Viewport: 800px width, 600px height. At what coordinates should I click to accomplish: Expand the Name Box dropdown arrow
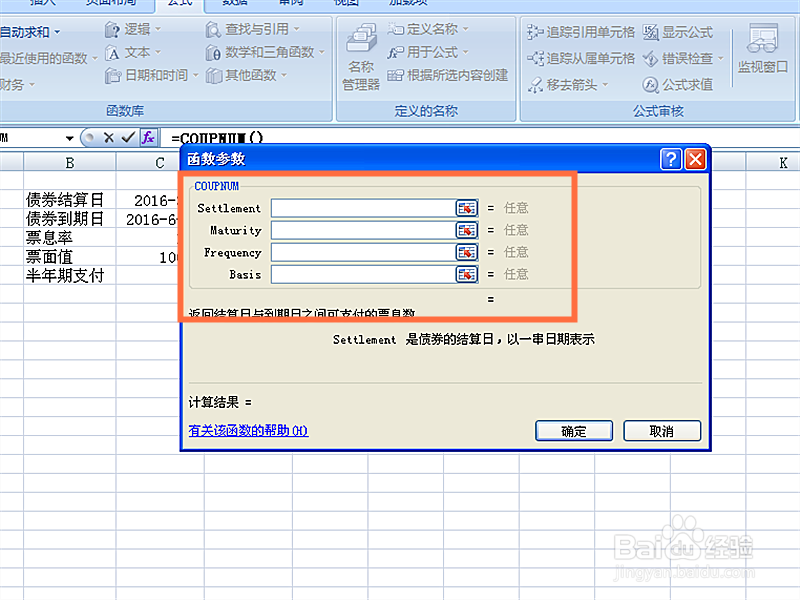(x=69, y=138)
